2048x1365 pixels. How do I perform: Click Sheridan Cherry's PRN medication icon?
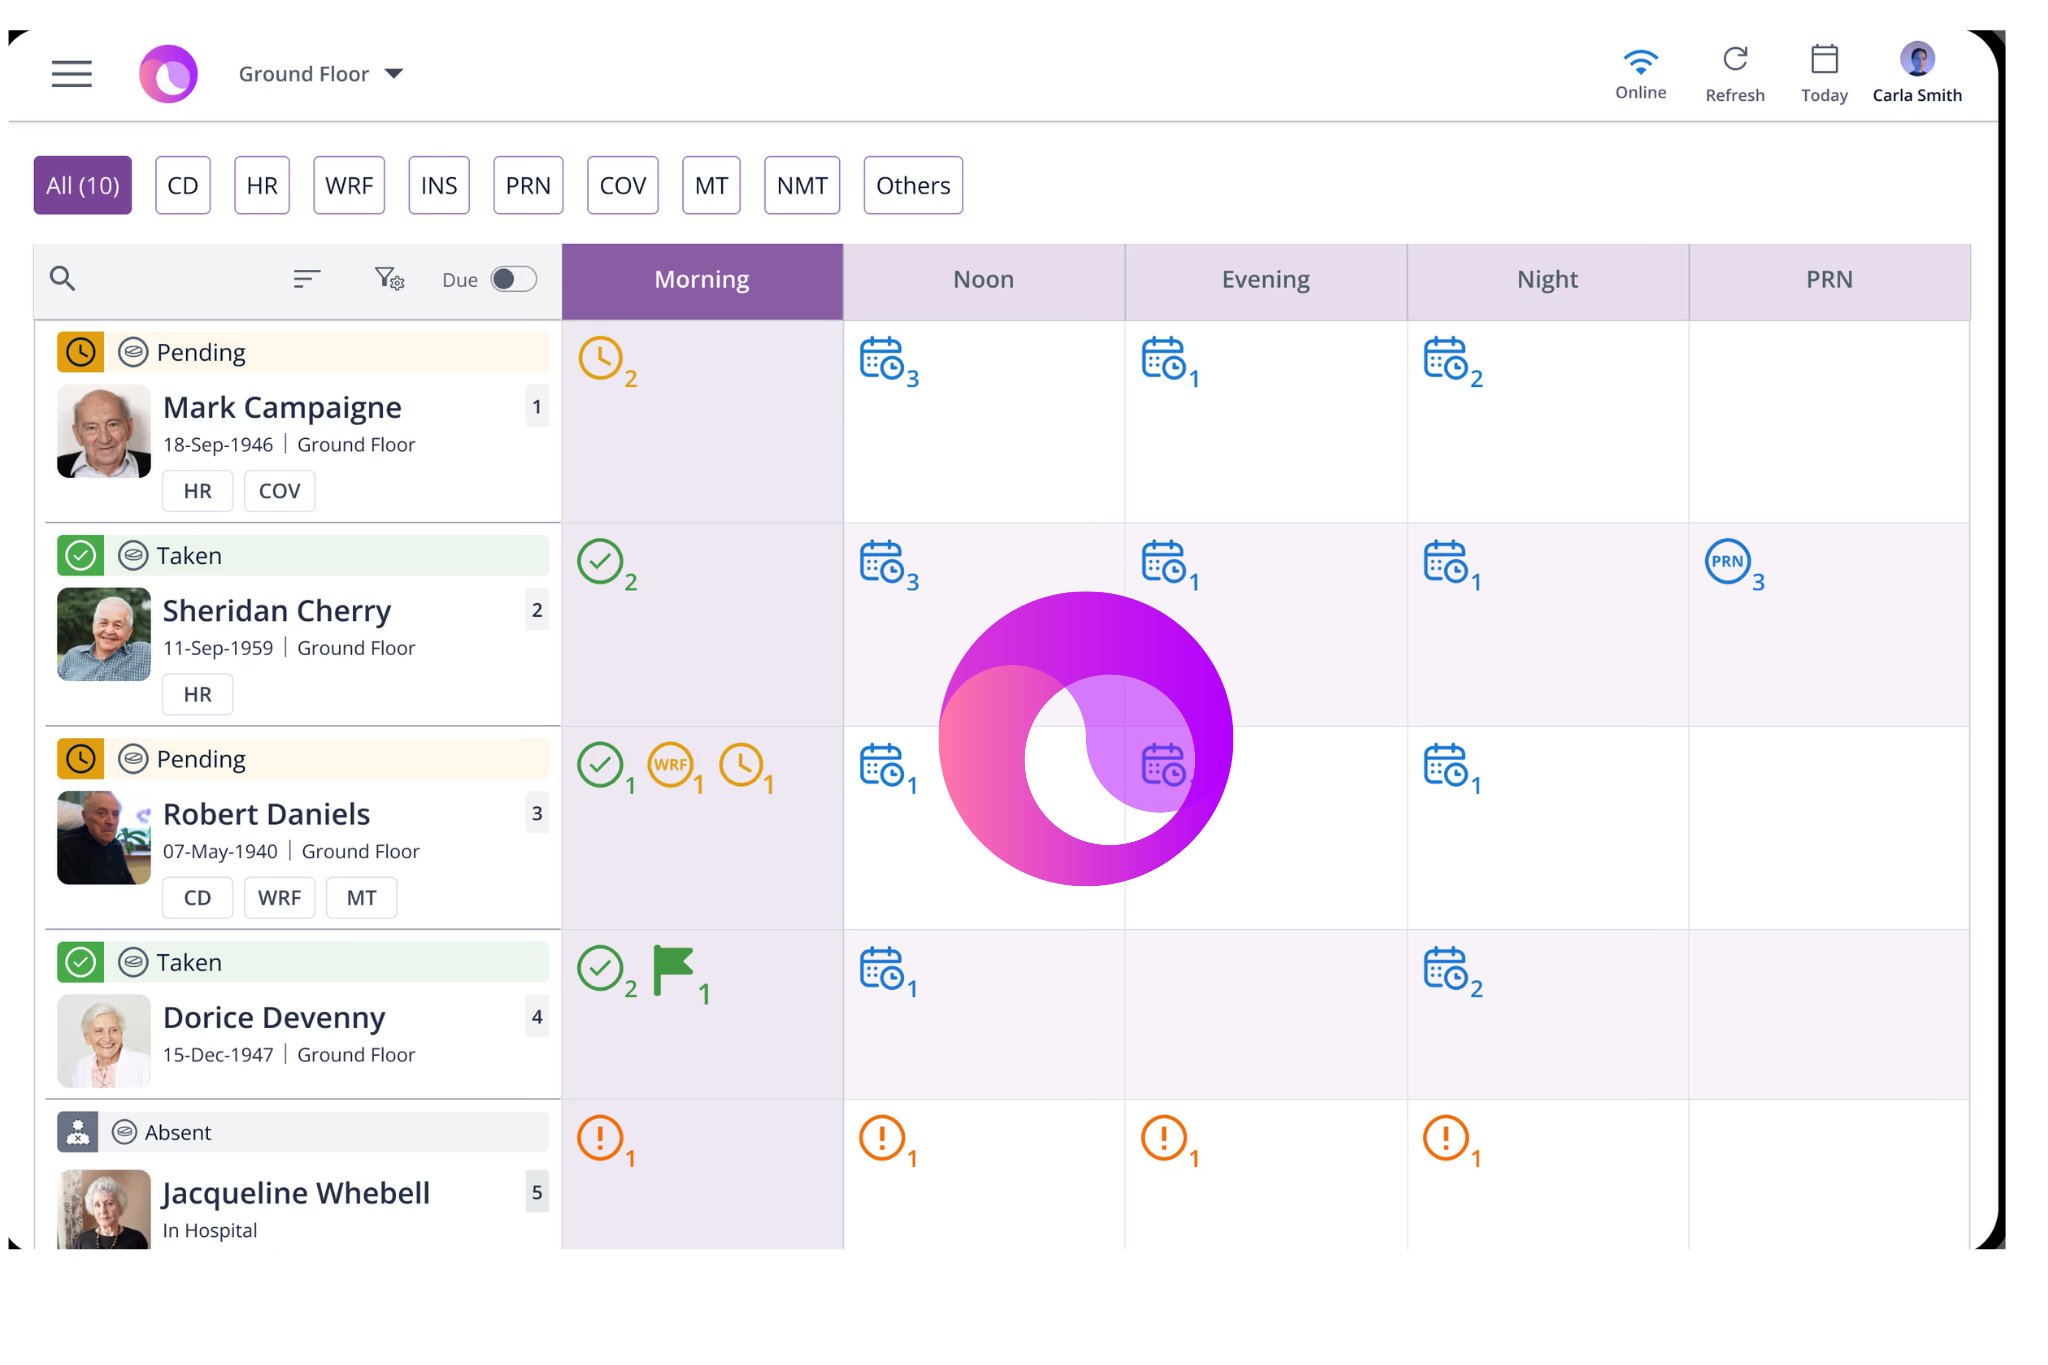1727,562
